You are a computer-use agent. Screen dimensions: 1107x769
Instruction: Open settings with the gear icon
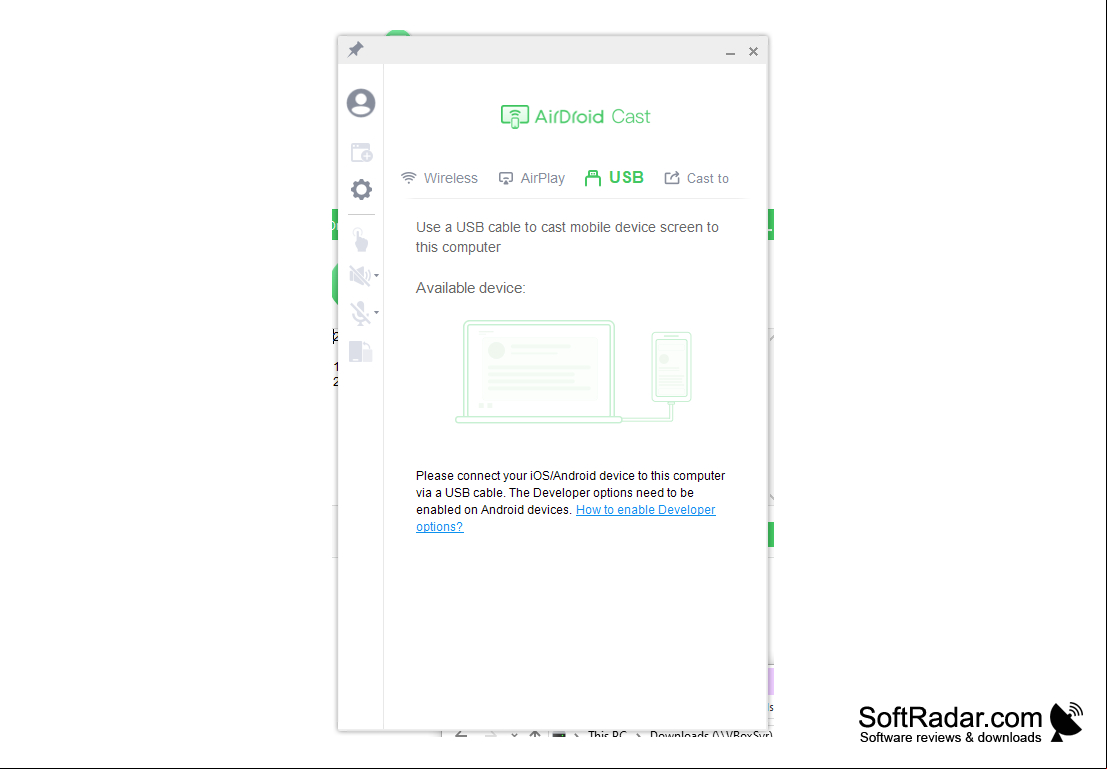[x=361, y=189]
